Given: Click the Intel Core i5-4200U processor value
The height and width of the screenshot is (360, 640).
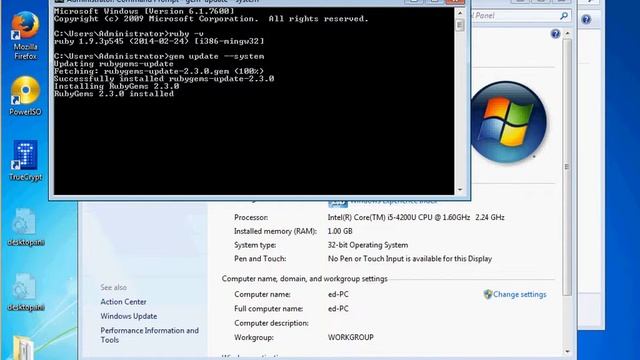Looking at the screenshot, I should click(416, 218).
